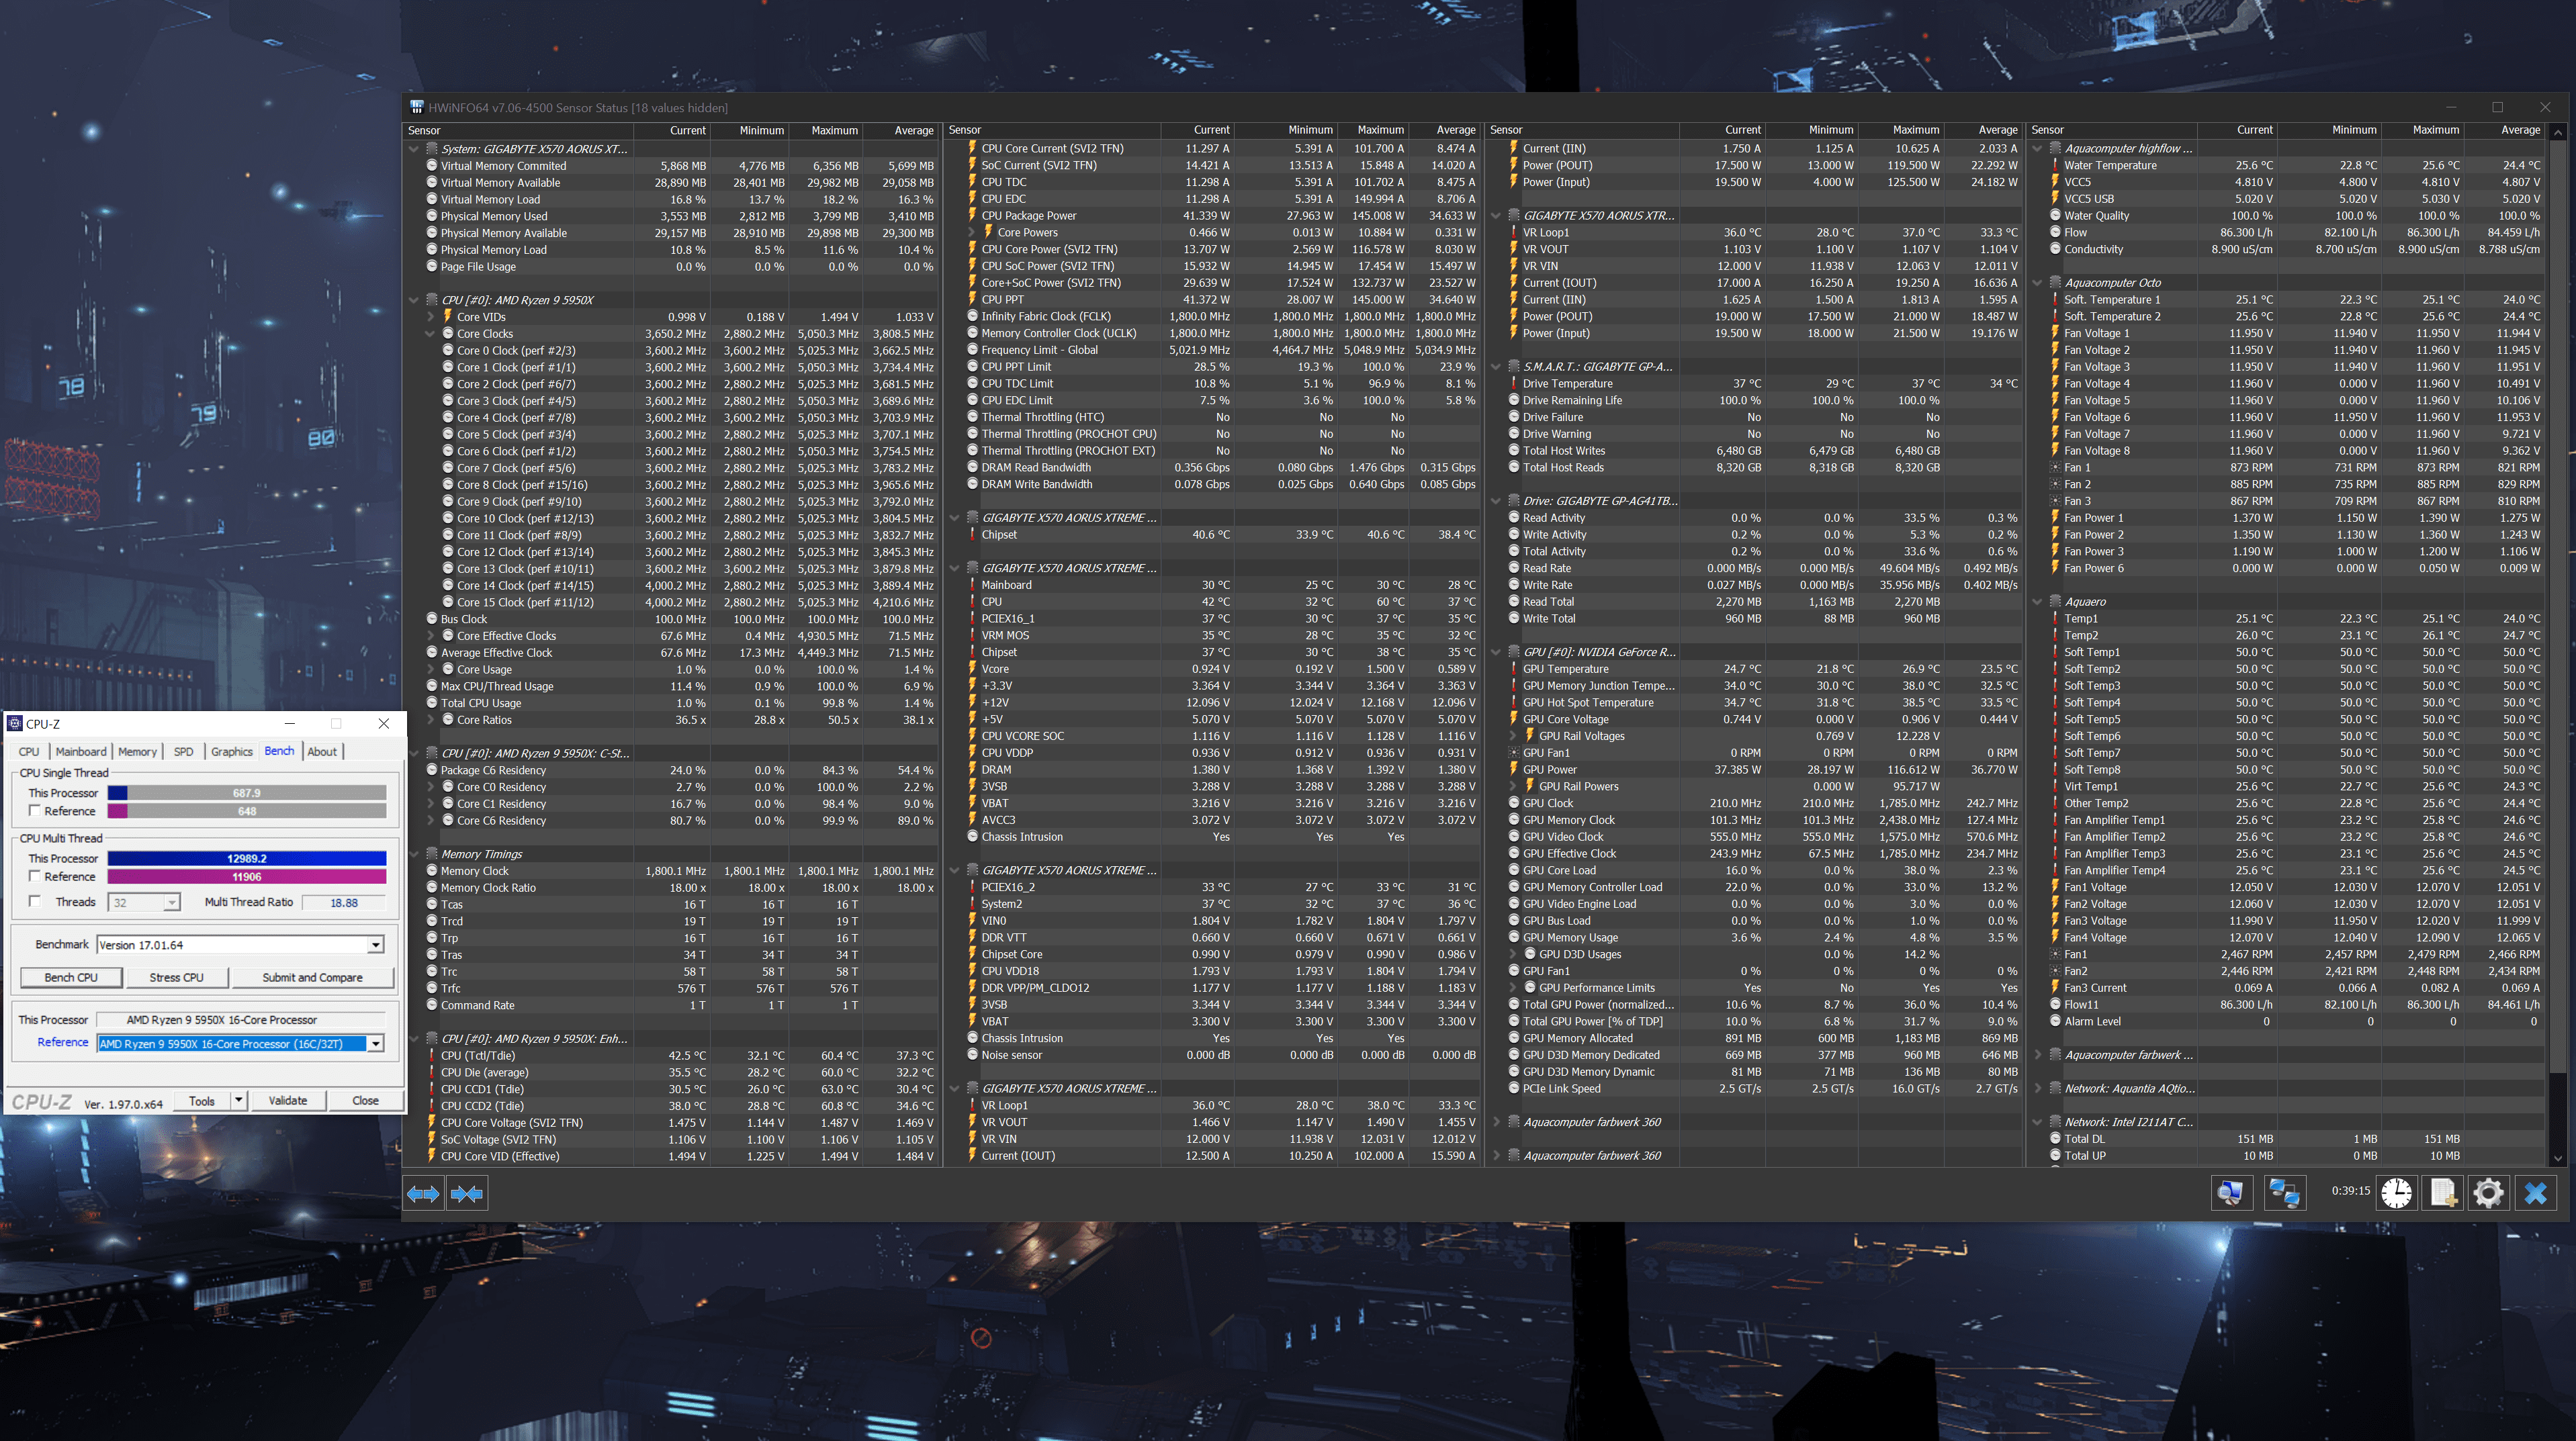Click the Chassis Intrusion sensor icon under AVCC3
This screenshot has height=1441, width=2576.
(x=972, y=837)
